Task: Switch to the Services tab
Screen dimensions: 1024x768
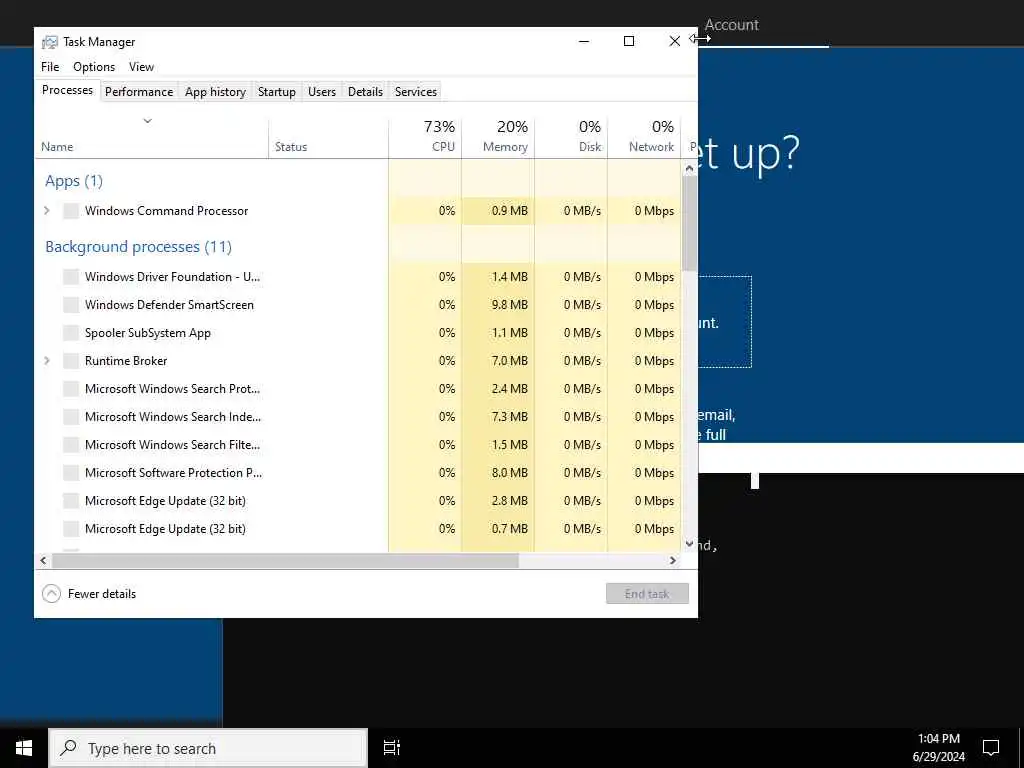Action: click(x=416, y=92)
